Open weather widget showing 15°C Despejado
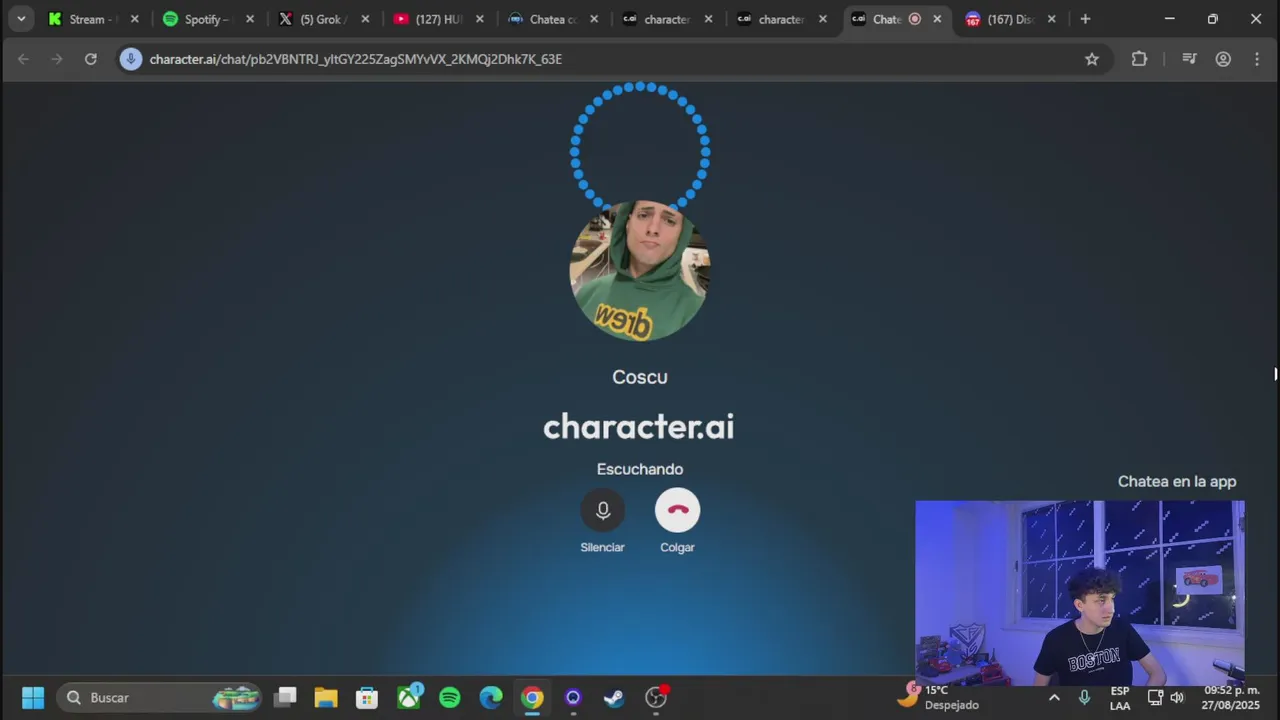This screenshot has width=1280, height=720. pyautogui.click(x=938, y=697)
